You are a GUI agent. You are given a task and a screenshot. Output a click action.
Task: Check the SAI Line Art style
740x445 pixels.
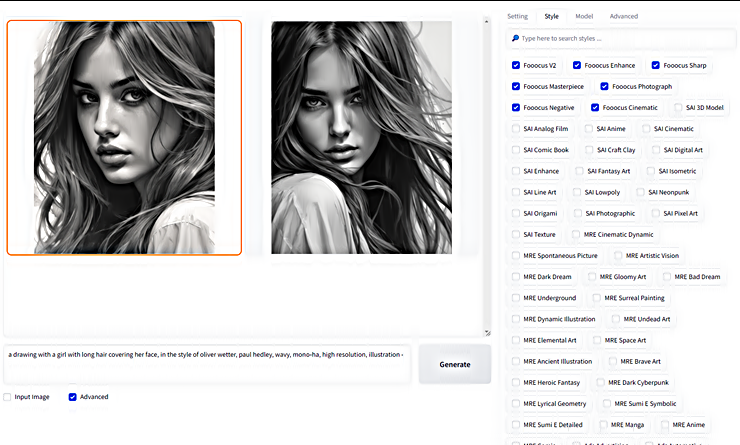pos(516,192)
